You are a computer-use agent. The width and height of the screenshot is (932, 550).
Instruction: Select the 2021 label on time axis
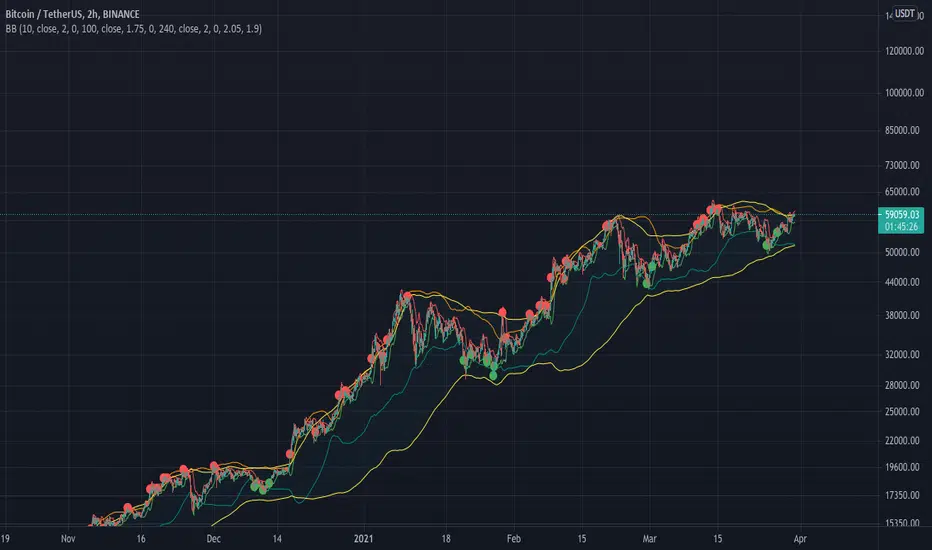click(363, 539)
